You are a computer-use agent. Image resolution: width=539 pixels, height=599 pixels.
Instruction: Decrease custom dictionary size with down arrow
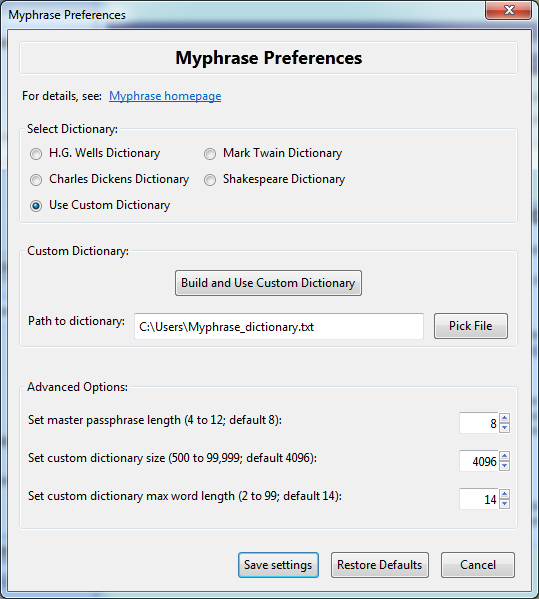(504, 465)
